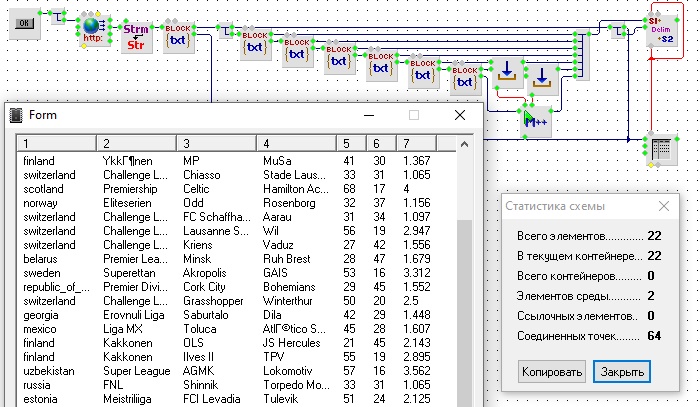Click the Элементов среды statistics line
This screenshot has width=700, height=407.
pyautogui.click(x=584, y=296)
